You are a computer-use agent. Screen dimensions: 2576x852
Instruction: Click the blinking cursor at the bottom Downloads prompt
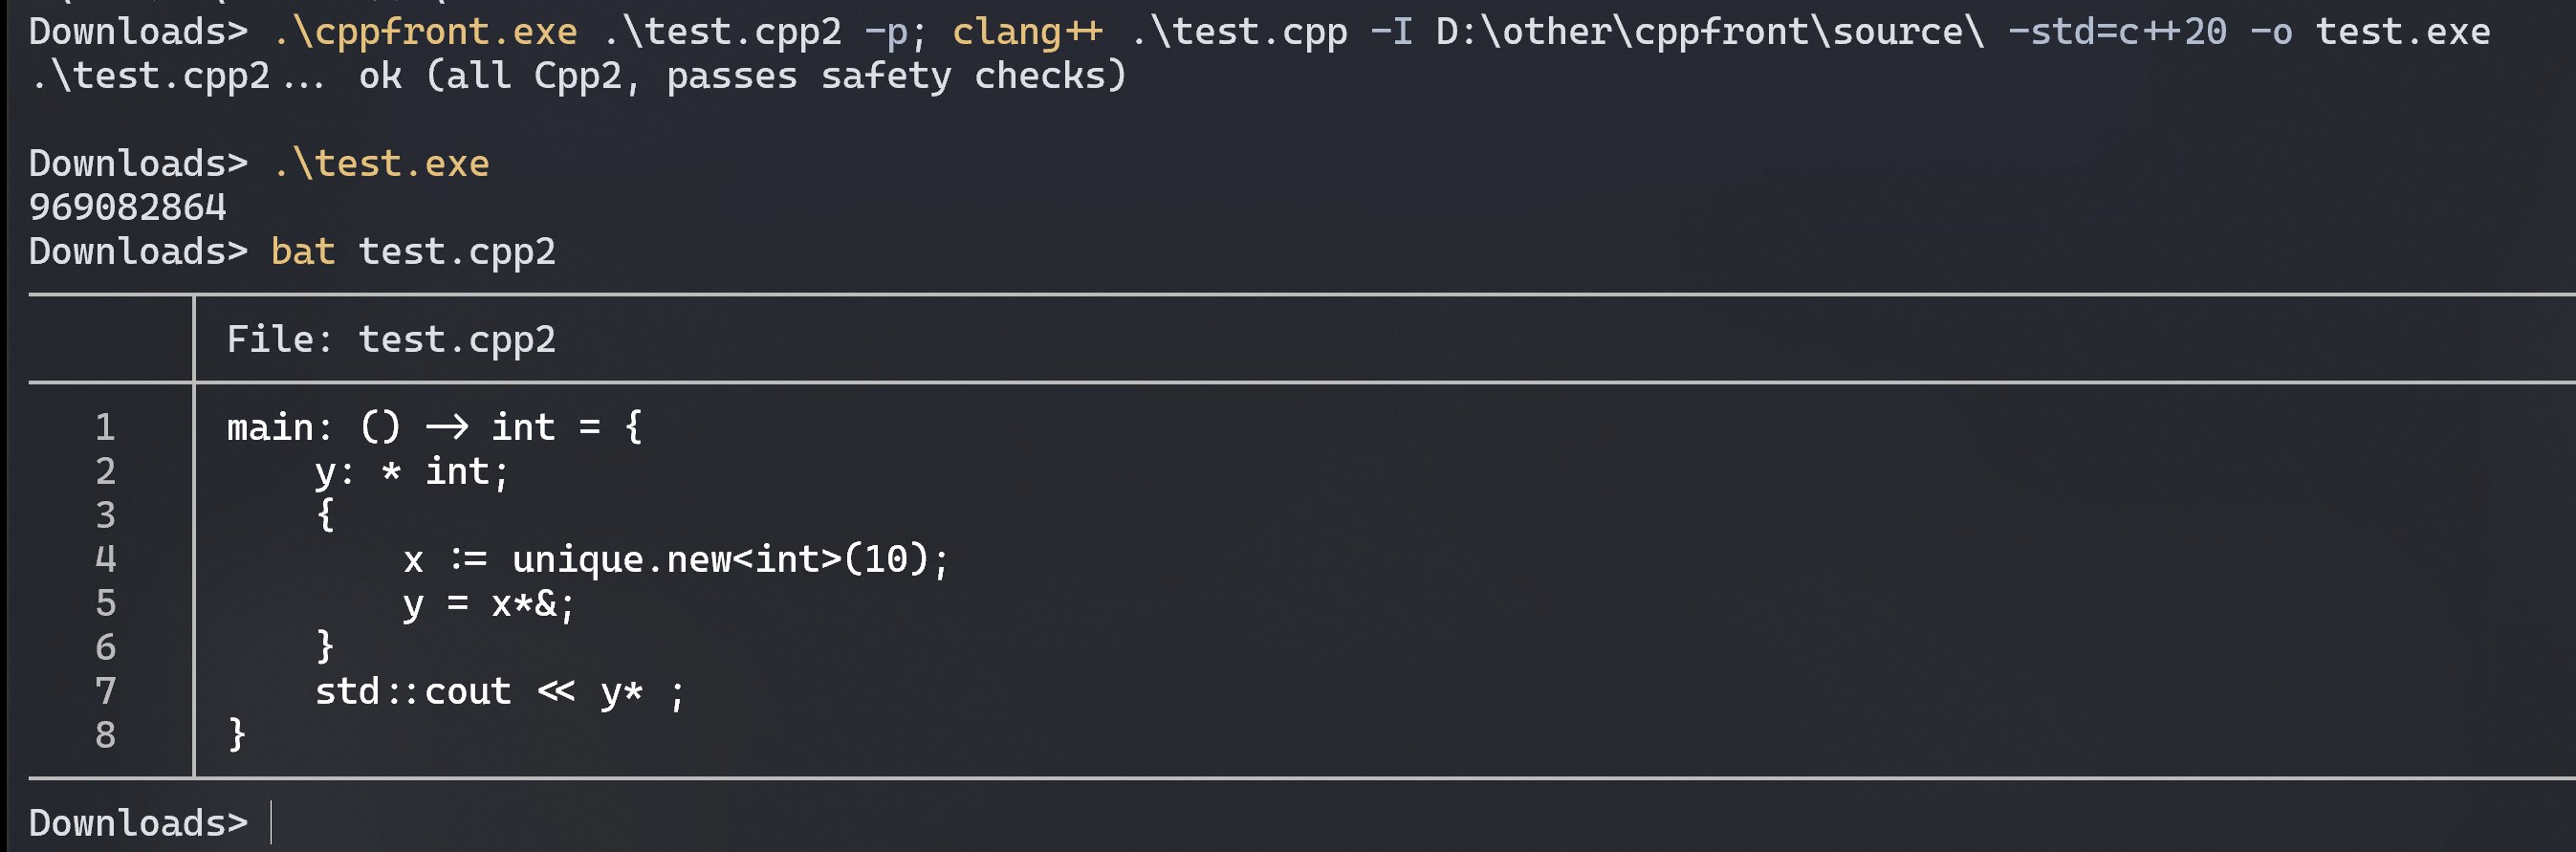tap(271, 822)
